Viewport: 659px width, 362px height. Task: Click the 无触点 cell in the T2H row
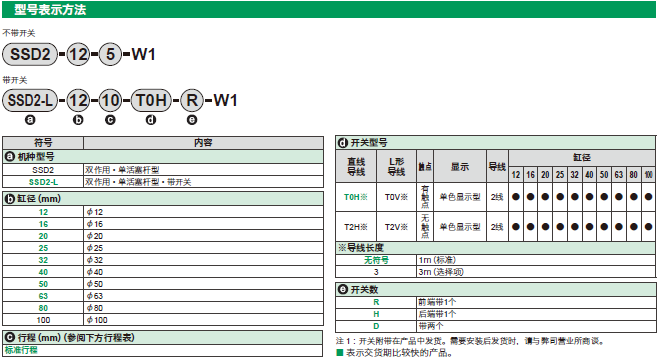click(x=425, y=227)
